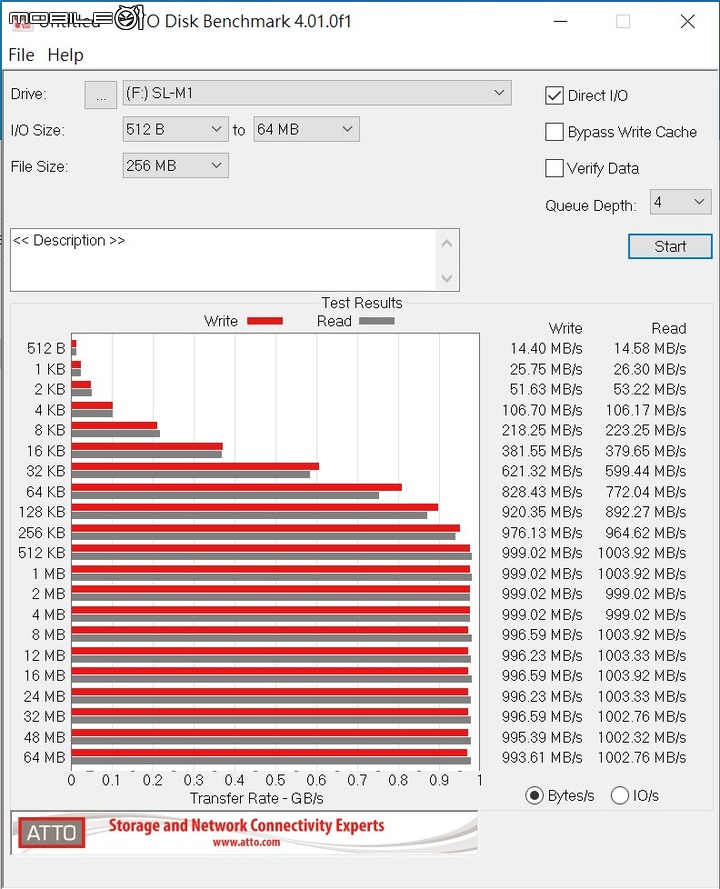Click the ATTO logo in the banner
The width and height of the screenshot is (720, 889).
[52, 832]
